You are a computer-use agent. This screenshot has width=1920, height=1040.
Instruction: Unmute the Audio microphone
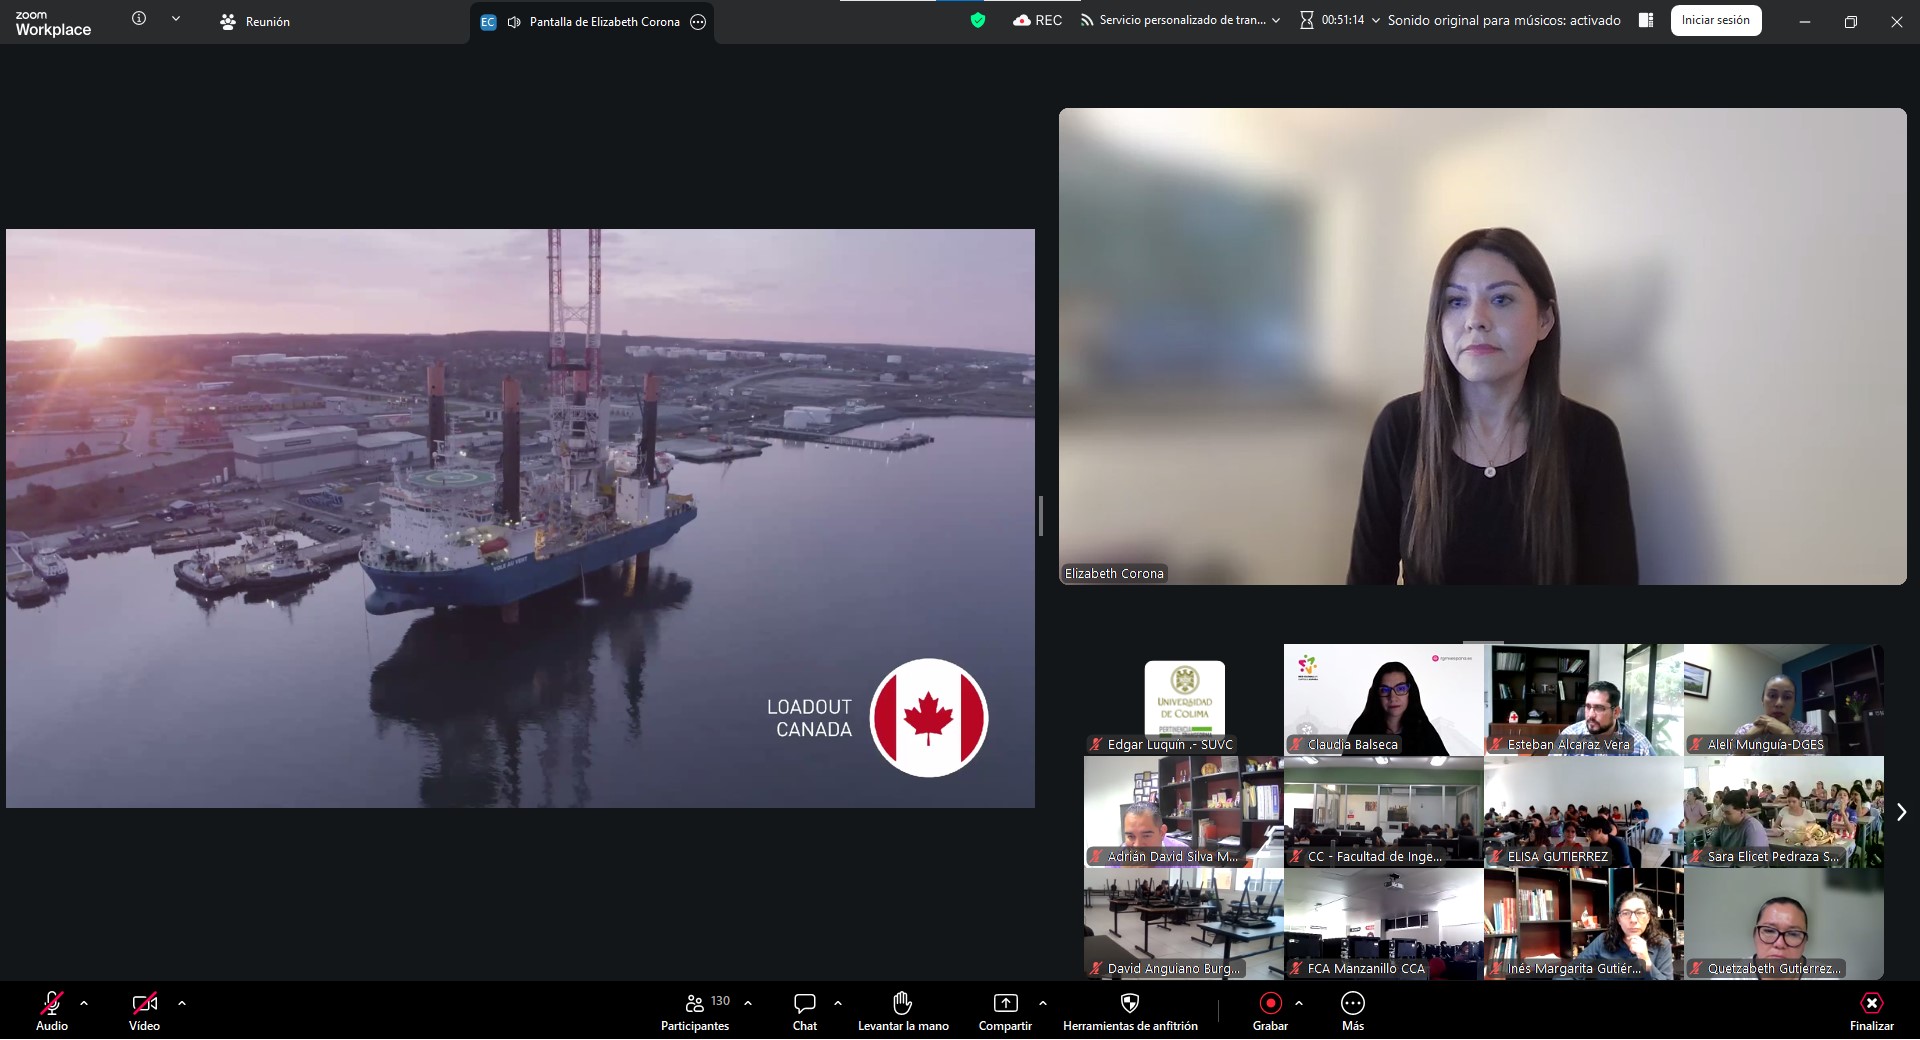point(52,1003)
